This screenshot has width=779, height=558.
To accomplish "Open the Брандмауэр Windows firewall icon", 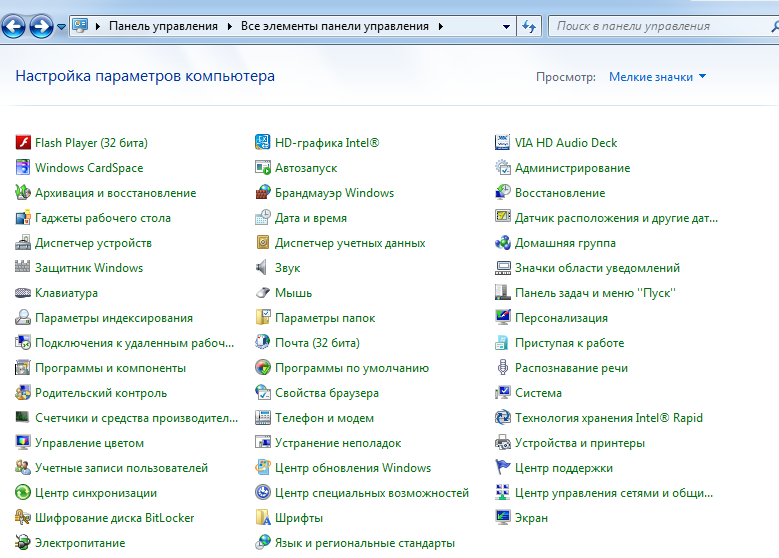I will point(263,192).
